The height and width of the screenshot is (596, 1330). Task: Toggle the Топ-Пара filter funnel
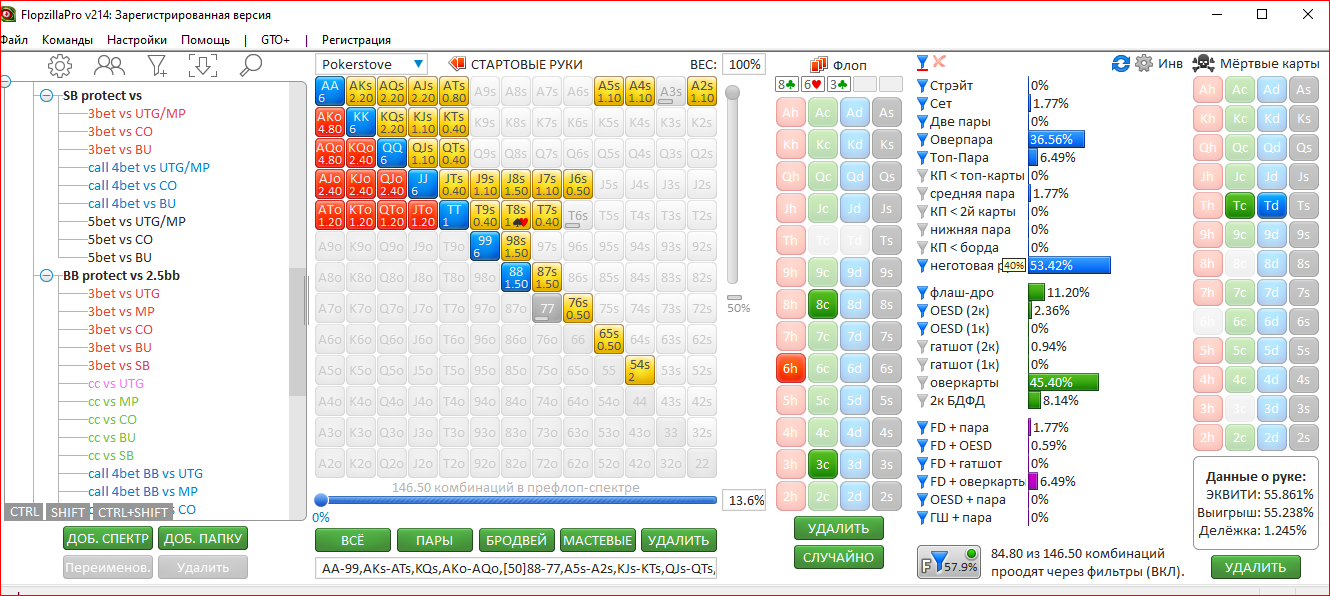[x=922, y=158]
